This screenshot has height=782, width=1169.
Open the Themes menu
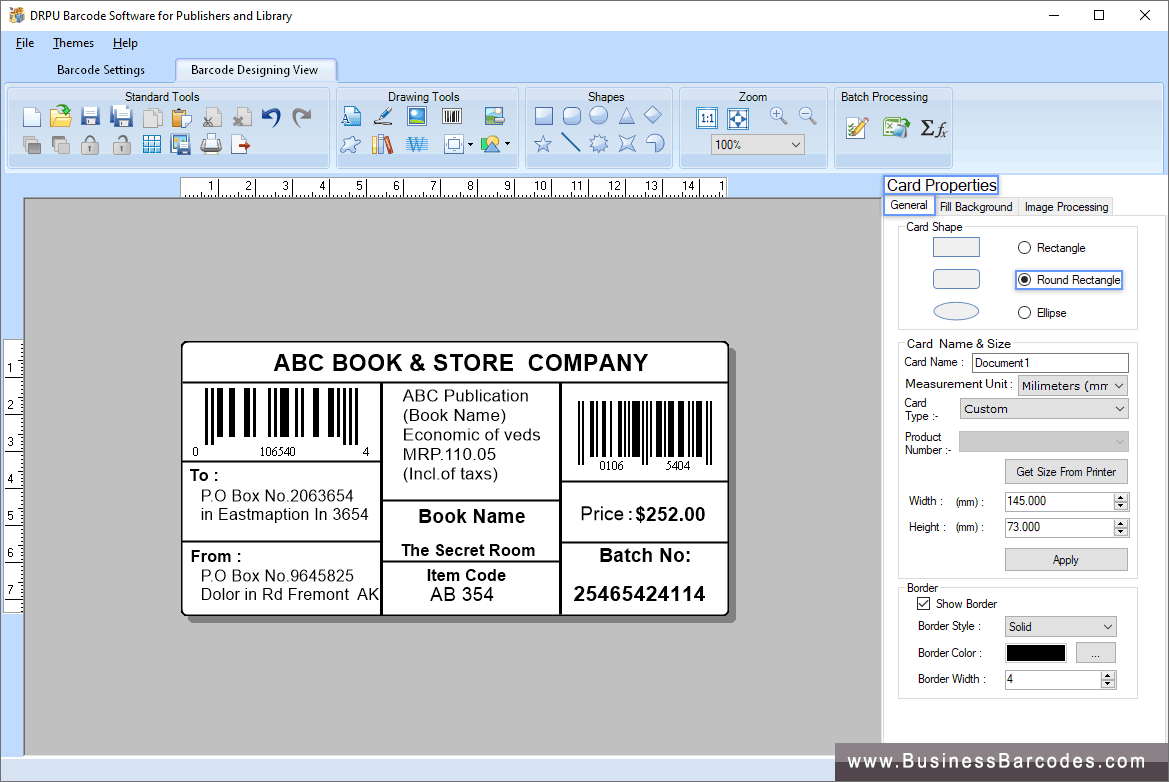pyautogui.click(x=73, y=43)
